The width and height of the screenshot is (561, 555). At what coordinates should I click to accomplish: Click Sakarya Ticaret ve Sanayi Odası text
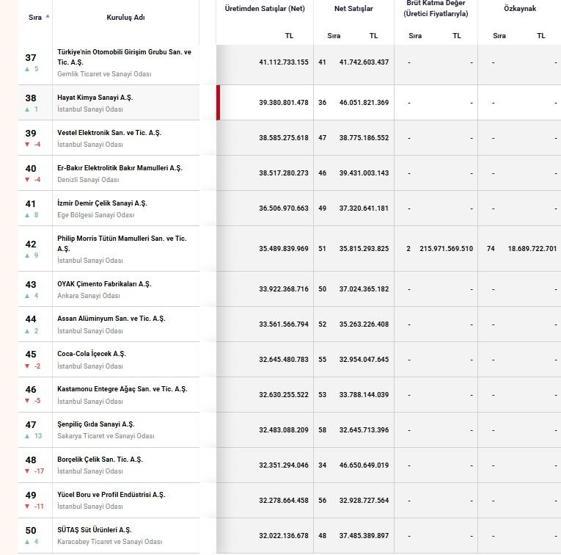click(106, 436)
